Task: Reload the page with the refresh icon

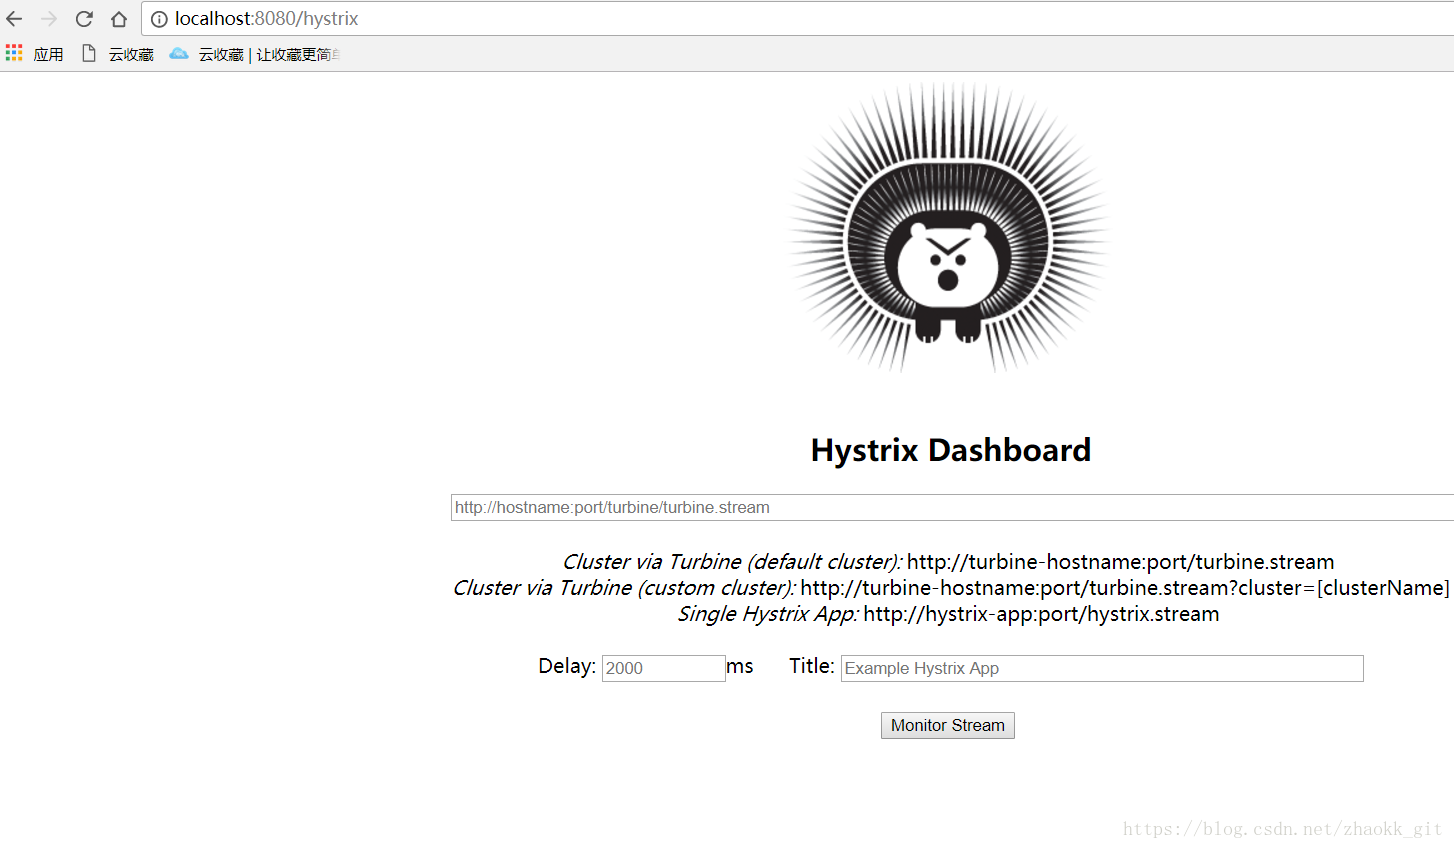Action: (x=84, y=19)
